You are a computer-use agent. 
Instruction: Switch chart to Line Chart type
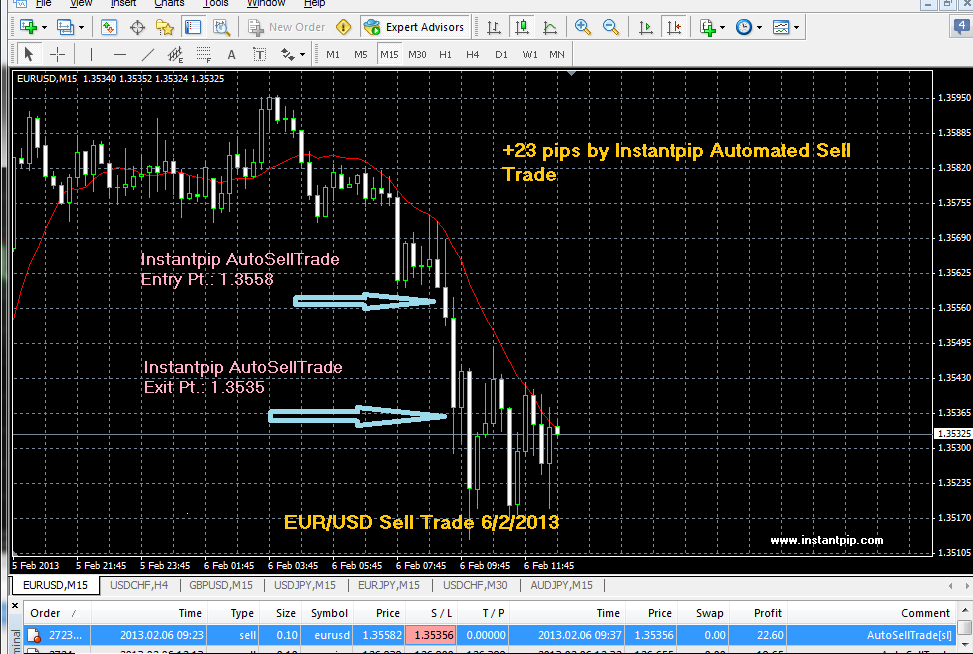click(x=550, y=27)
